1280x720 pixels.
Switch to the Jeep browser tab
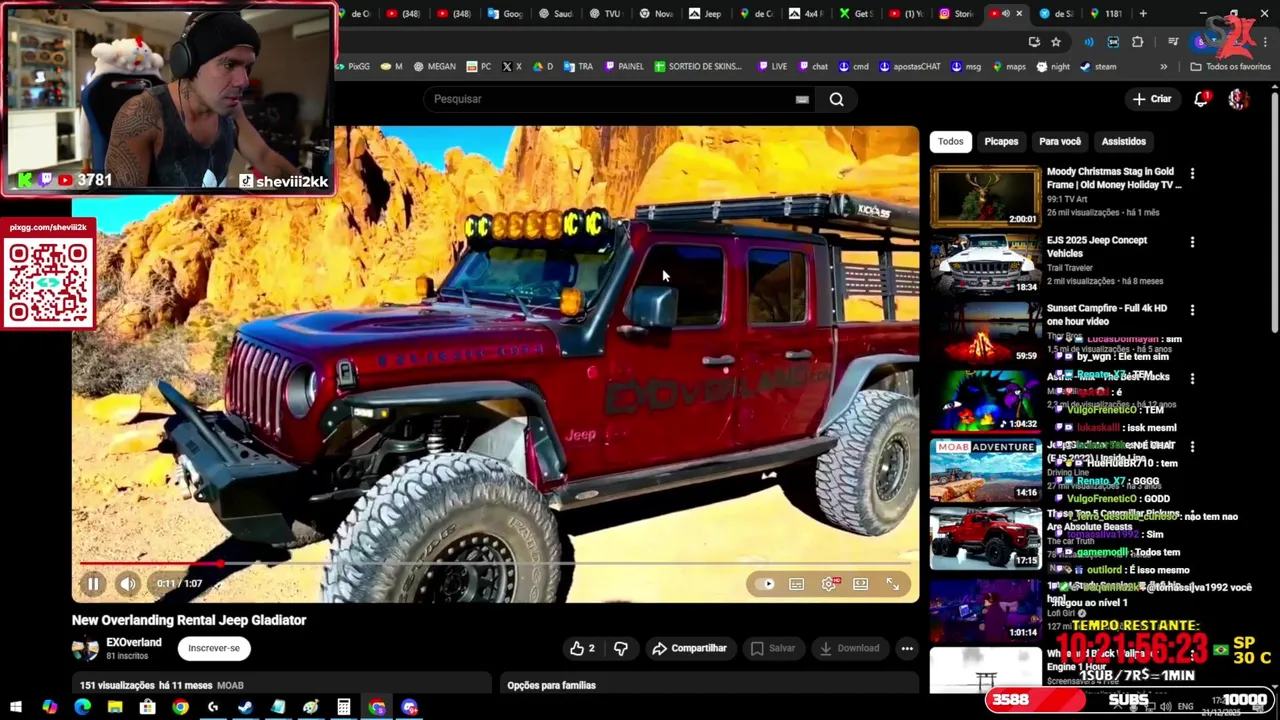705,14
